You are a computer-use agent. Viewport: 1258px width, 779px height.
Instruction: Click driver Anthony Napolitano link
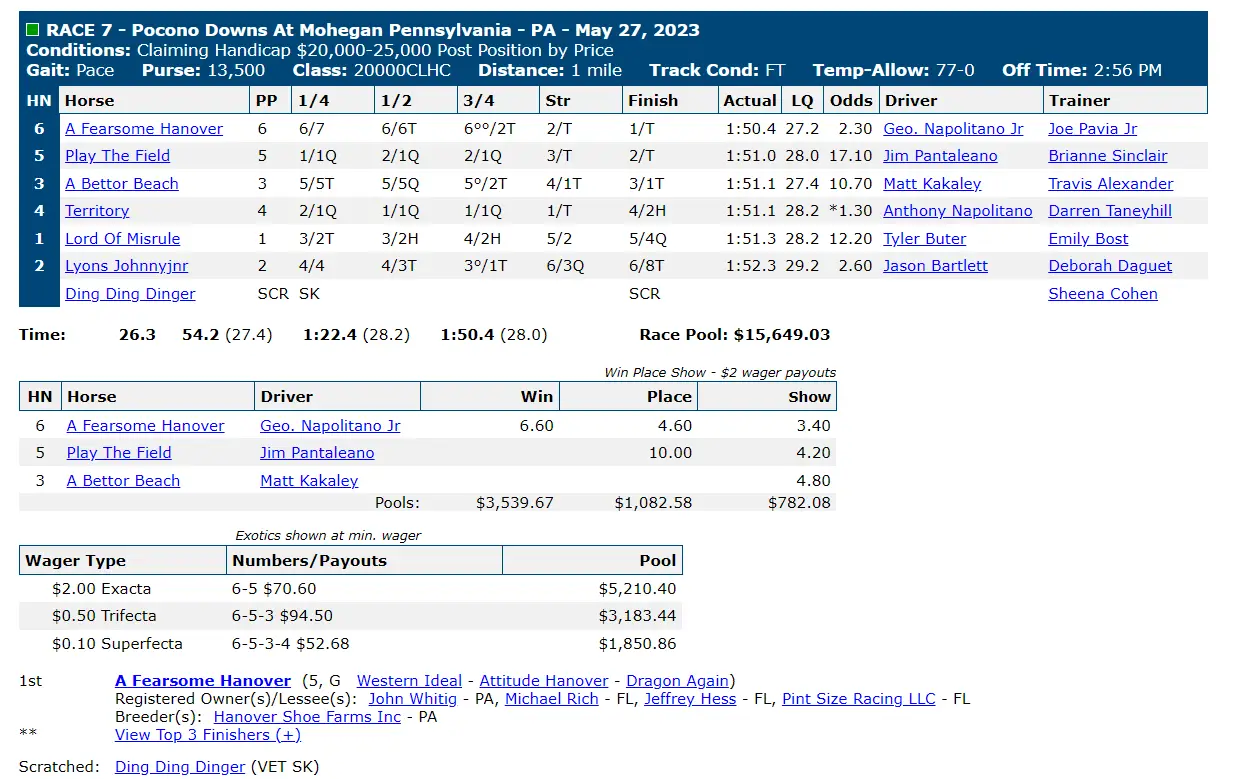957,211
